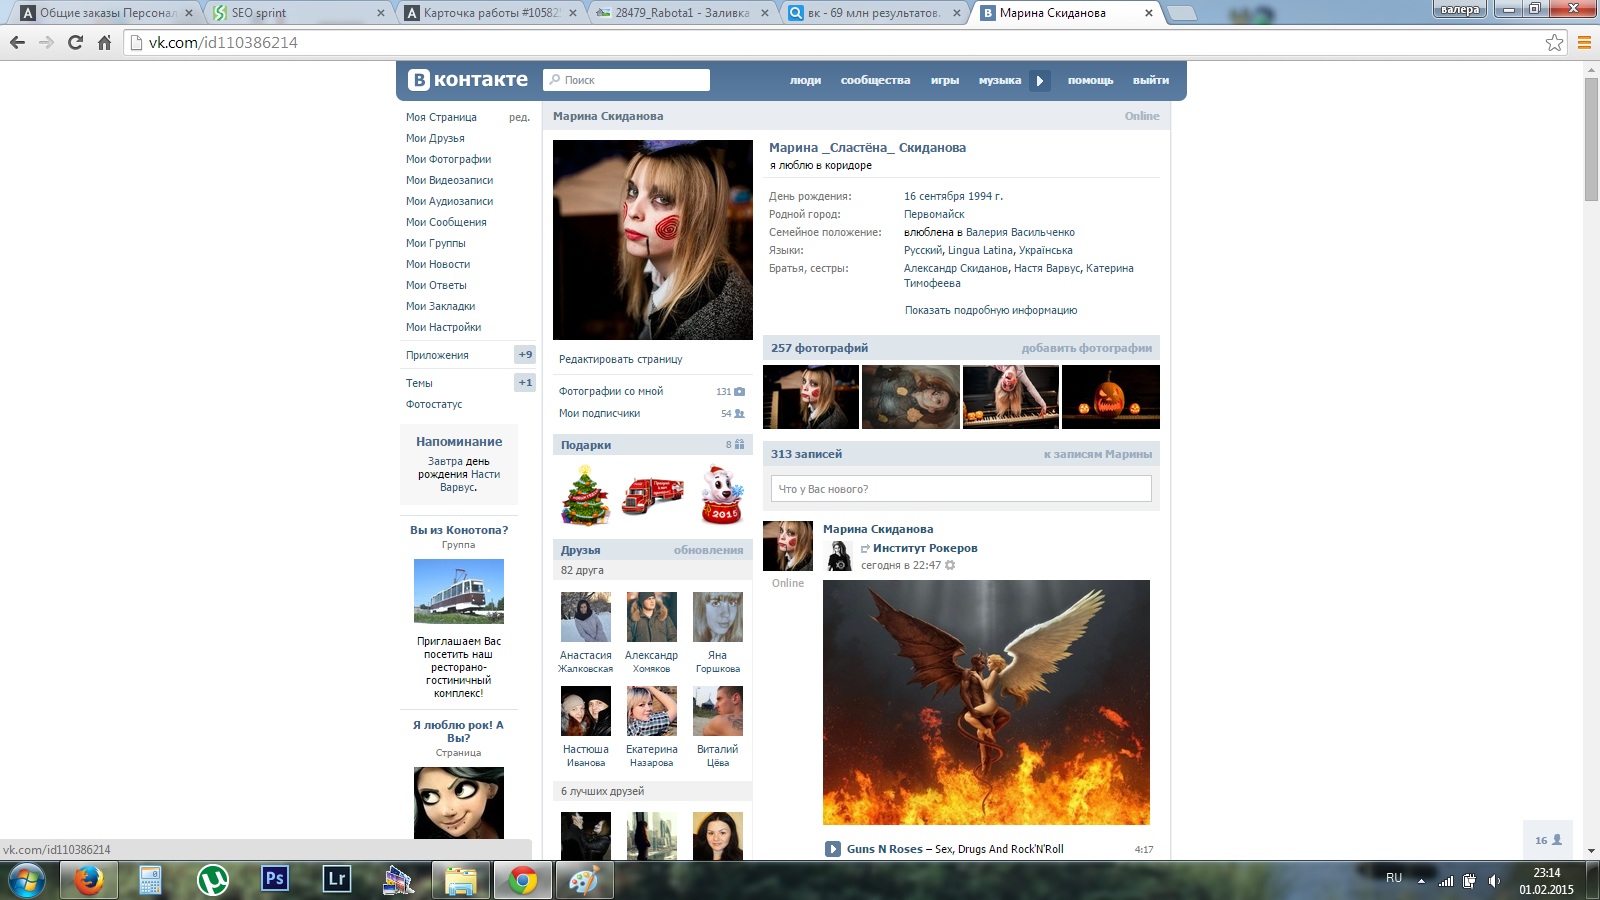The image size is (1600, 900).
Task: Open игры in the header menu
Action: [945, 81]
